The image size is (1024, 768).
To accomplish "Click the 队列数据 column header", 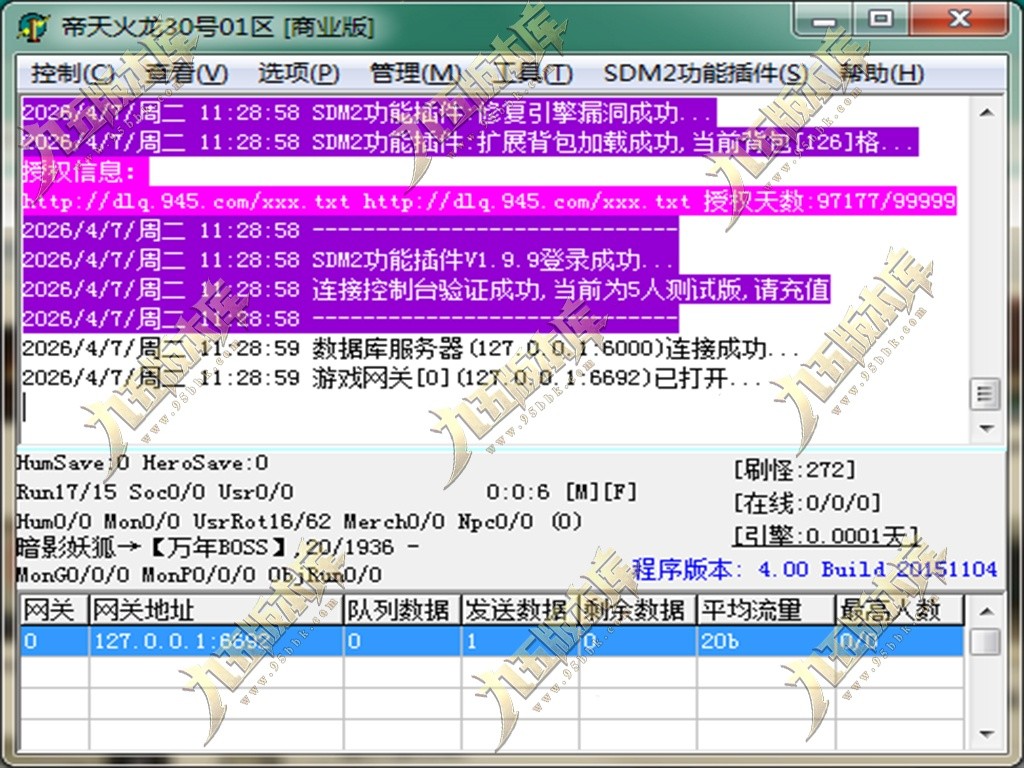I will tap(402, 611).
